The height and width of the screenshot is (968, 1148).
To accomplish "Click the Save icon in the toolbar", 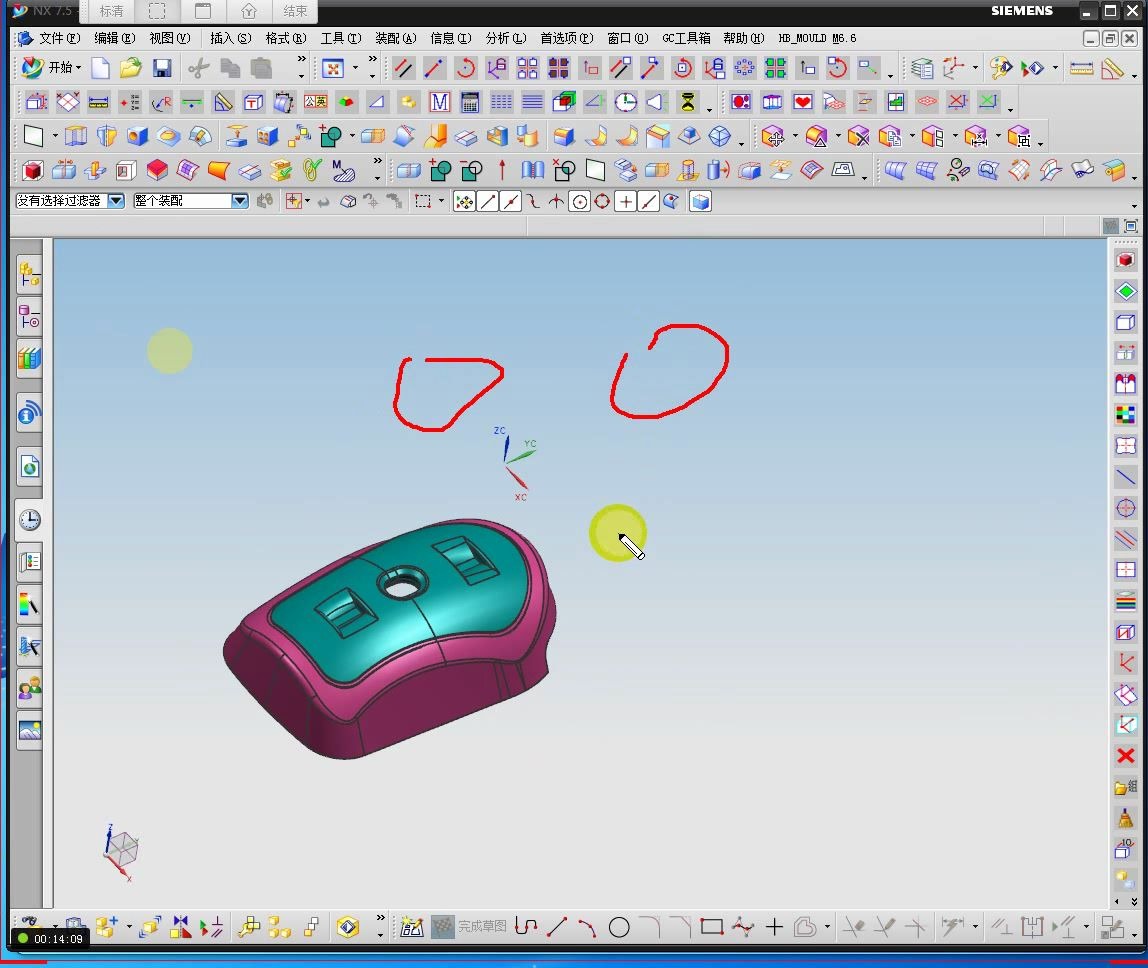I will coord(161,67).
